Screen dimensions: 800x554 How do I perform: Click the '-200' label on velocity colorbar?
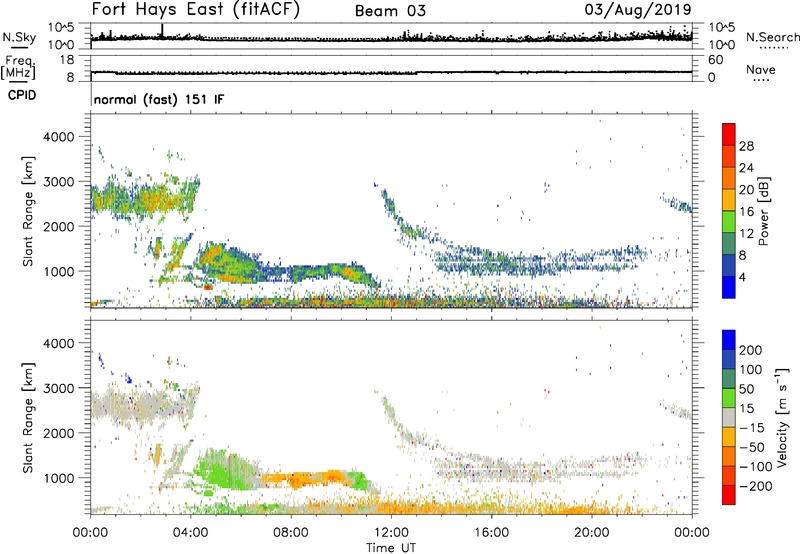[x=756, y=486]
